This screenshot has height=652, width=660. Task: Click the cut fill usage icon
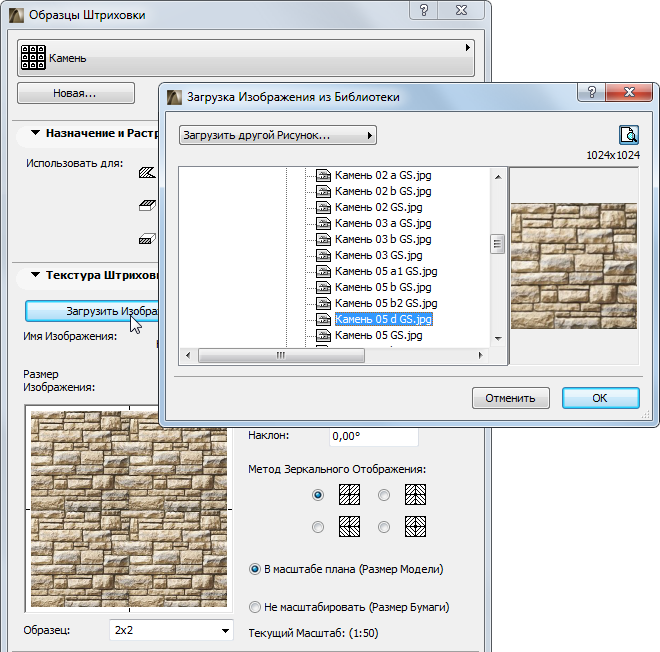[x=147, y=239]
